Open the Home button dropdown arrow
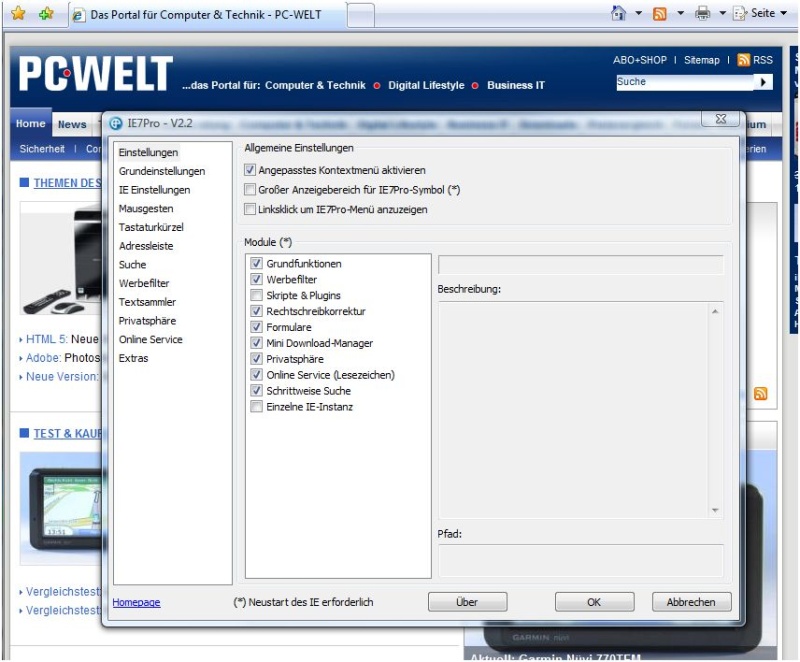 [x=639, y=14]
